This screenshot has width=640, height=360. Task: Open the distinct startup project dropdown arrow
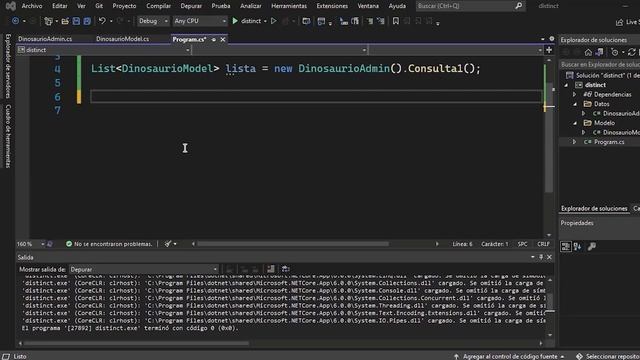pos(265,21)
